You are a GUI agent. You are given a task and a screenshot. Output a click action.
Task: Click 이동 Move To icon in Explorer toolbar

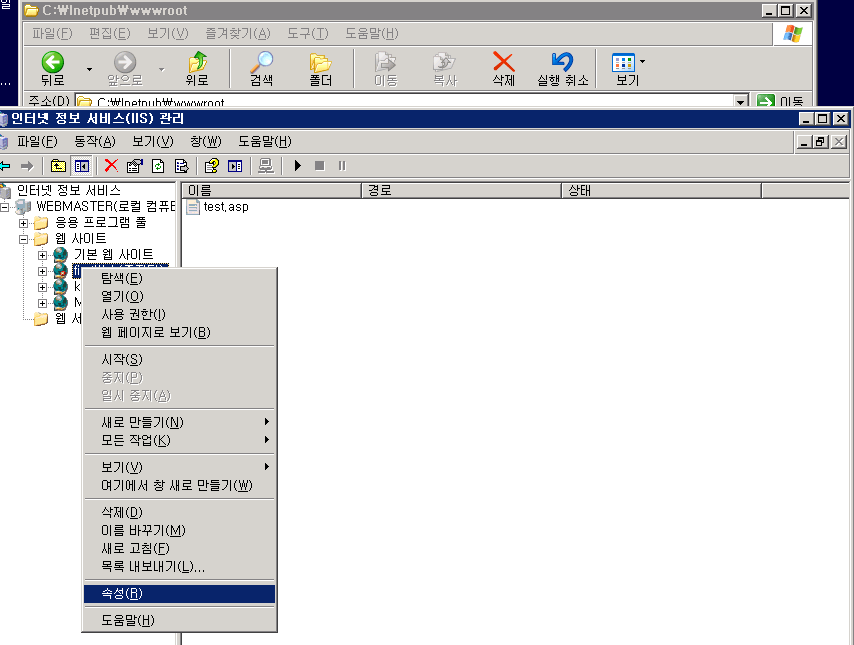coord(386,69)
